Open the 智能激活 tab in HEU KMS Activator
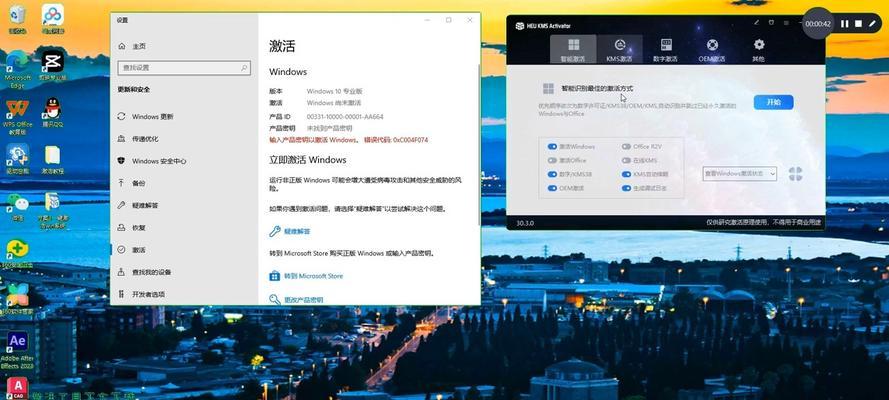Viewport: 889px width, 400px height. click(x=573, y=49)
